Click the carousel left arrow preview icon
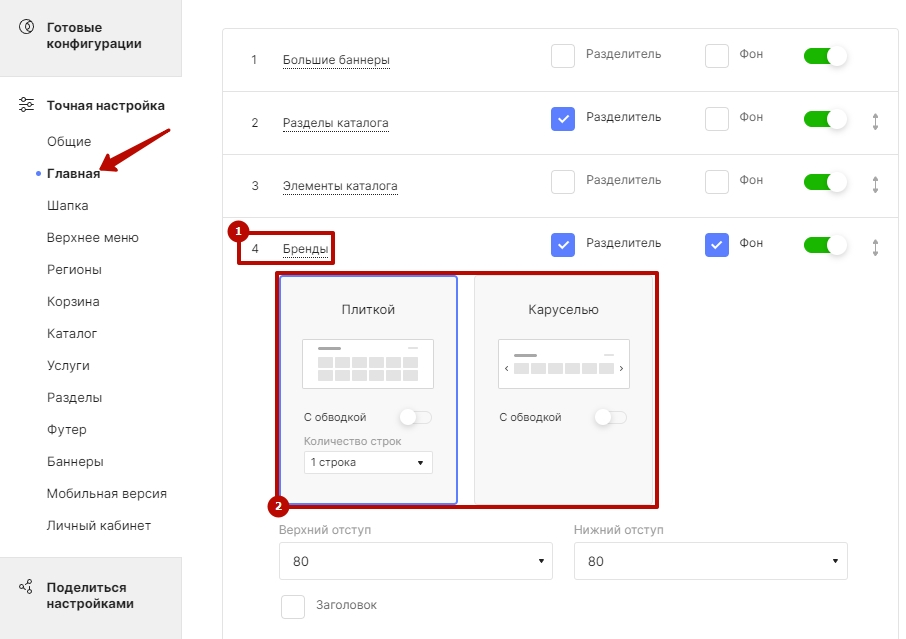The height and width of the screenshot is (639, 906). coord(507,369)
